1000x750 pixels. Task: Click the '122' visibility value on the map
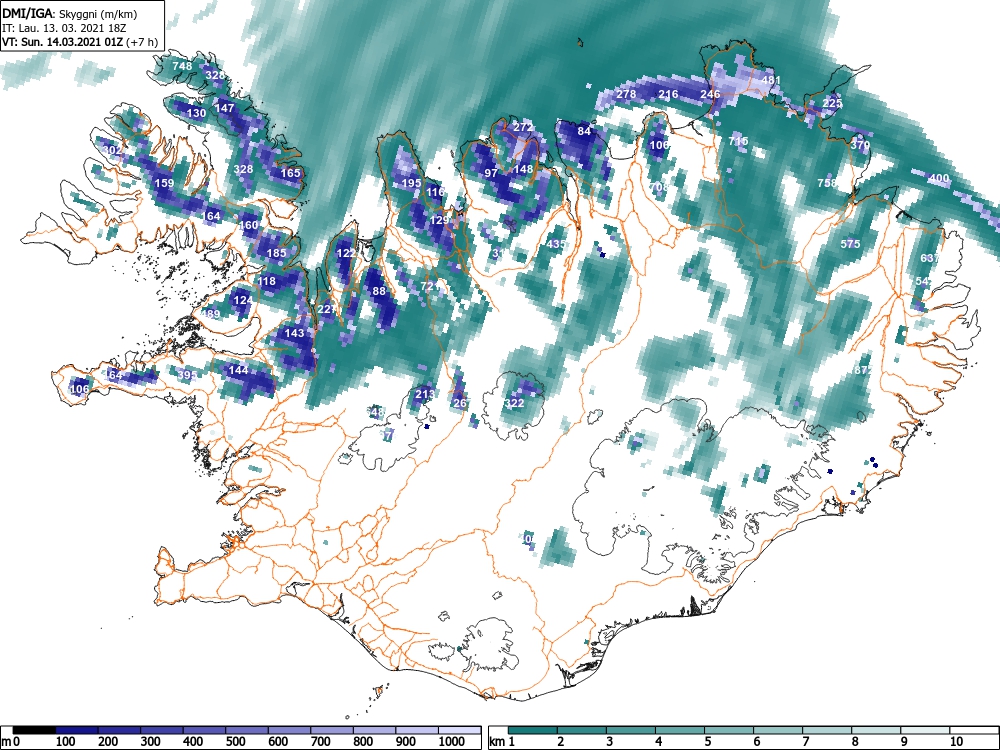coord(346,253)
